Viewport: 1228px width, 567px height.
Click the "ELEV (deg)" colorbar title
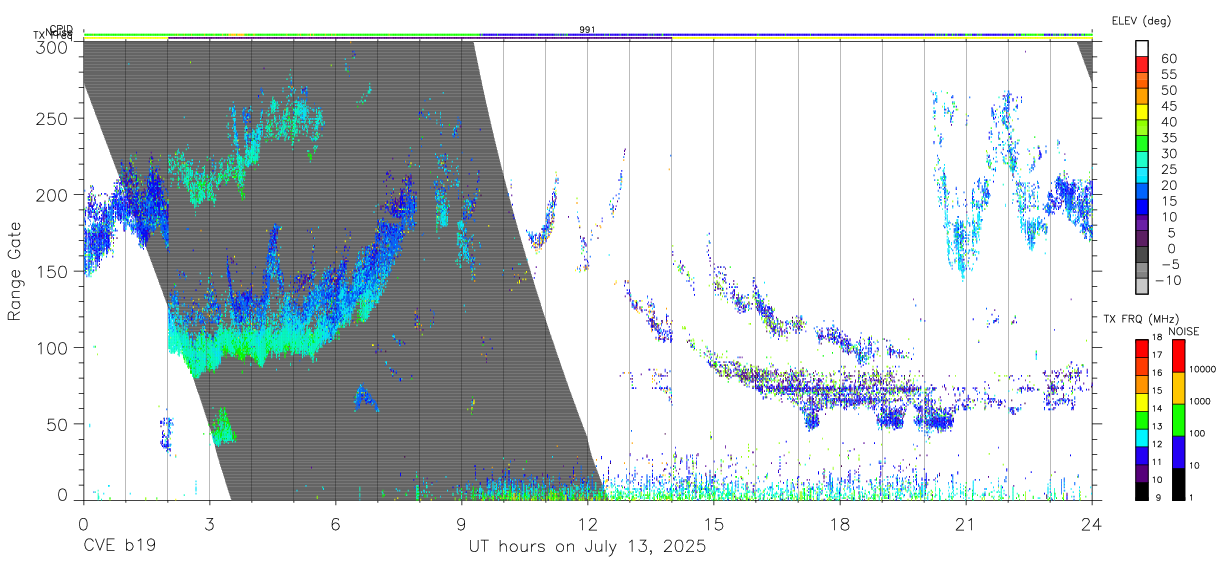[x=1141, y=20]
